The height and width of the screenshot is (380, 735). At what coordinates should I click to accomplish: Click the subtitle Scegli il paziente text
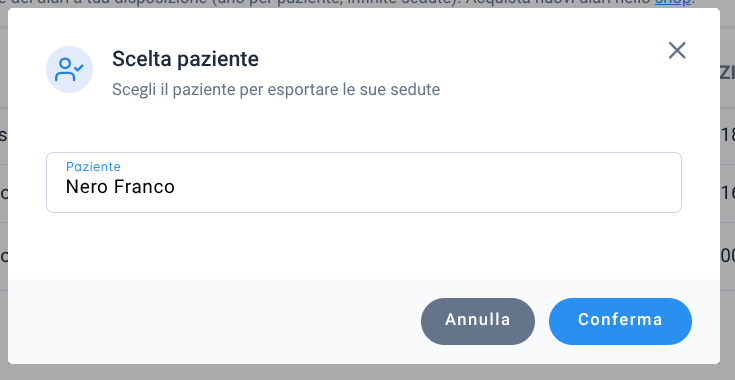276,89
